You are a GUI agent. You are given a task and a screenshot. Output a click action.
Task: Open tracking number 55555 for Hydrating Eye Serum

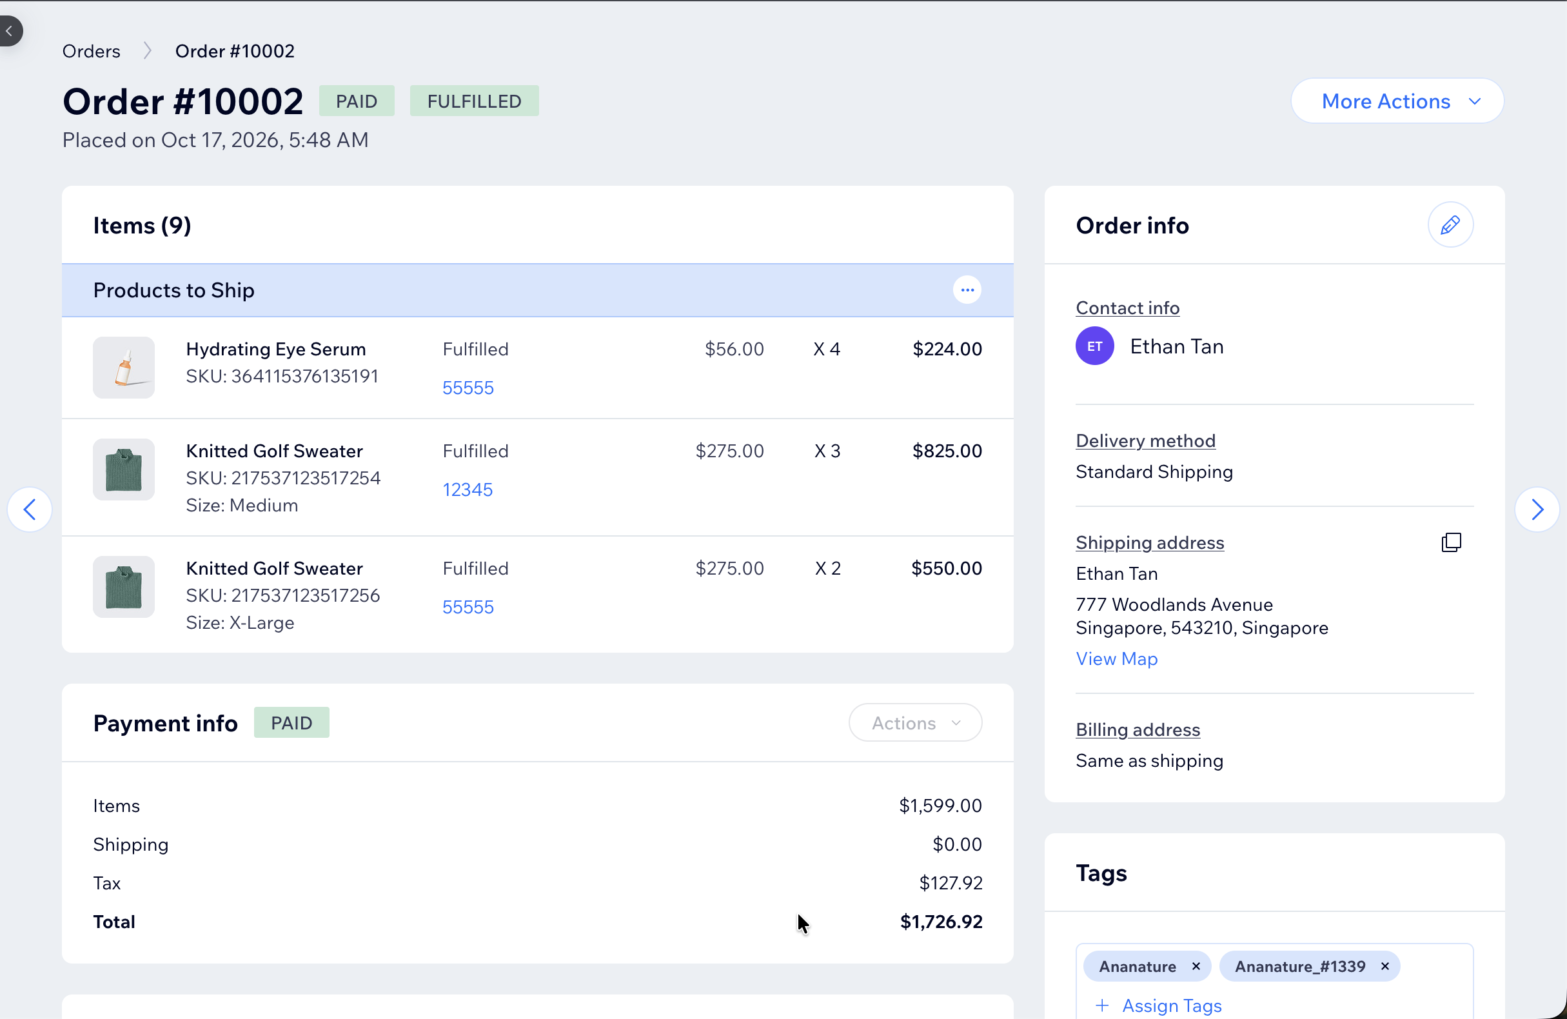pos(468,388)
